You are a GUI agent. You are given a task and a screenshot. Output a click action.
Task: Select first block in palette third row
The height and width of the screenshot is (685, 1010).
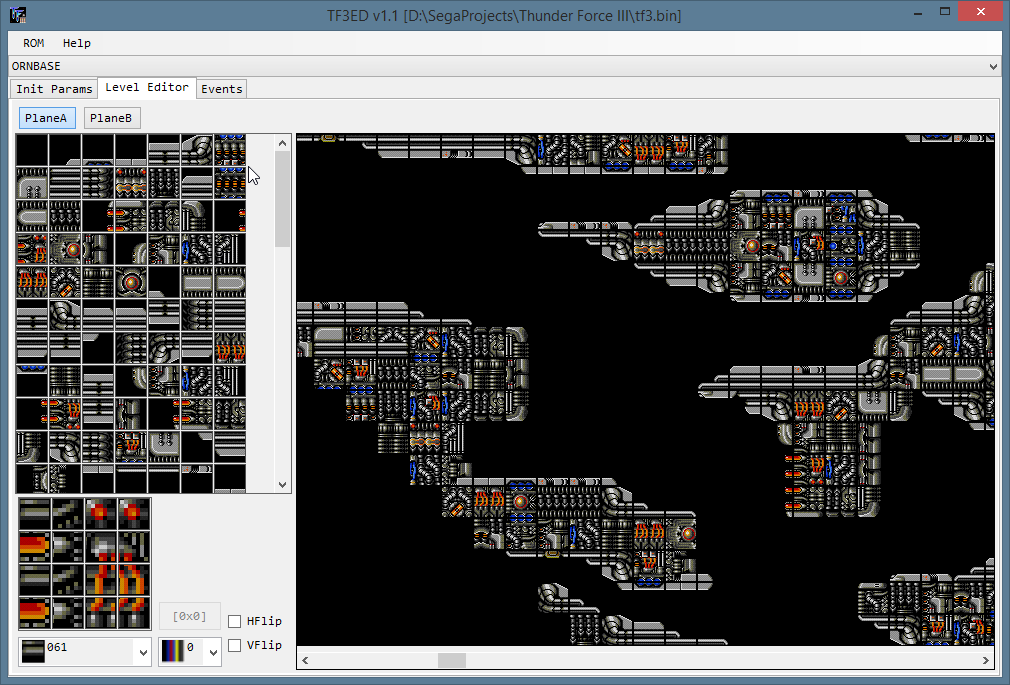pos(32,216)
